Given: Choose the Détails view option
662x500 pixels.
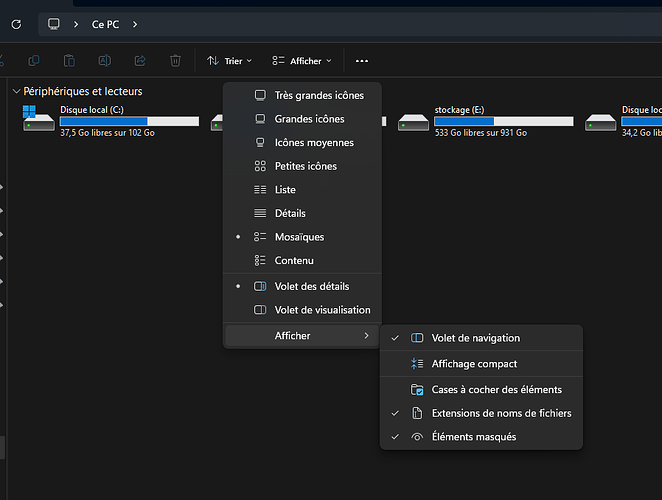Looking at the screenshot, I should pos(290,213).
